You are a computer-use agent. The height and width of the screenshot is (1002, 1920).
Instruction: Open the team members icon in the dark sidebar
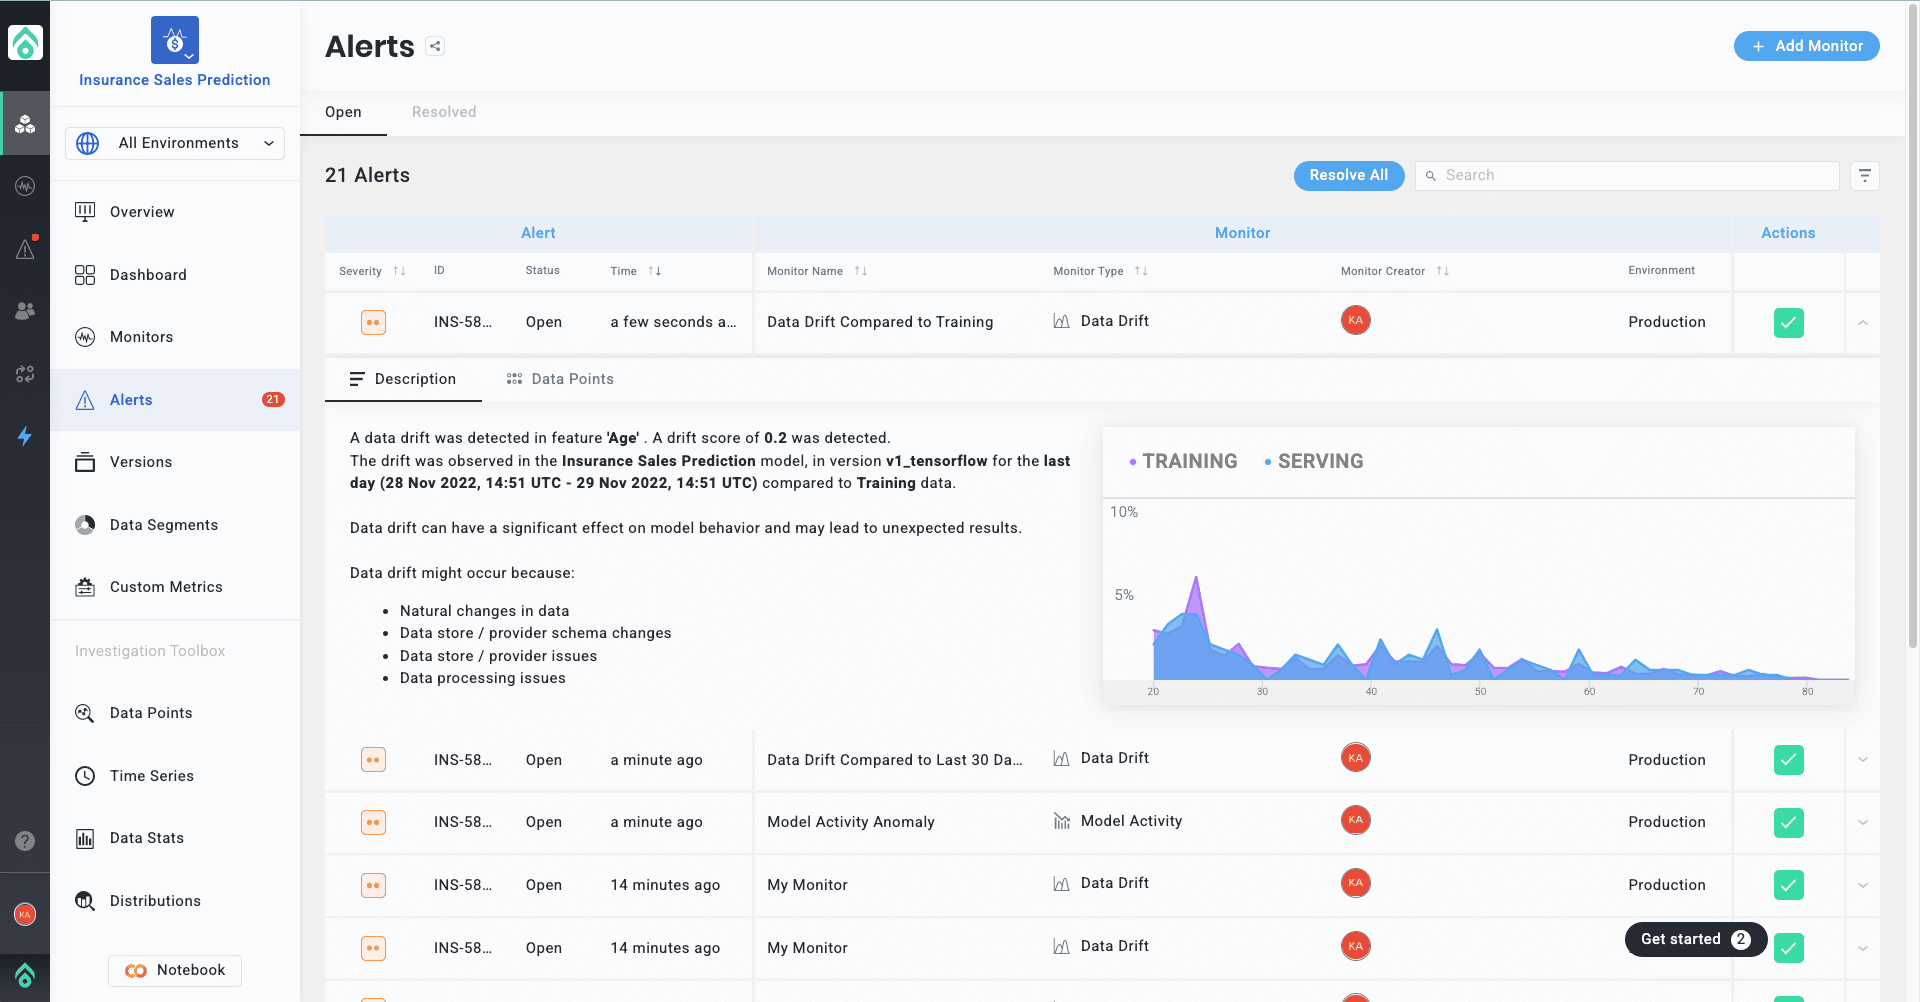pyautogui.click(x=25, y=311)
